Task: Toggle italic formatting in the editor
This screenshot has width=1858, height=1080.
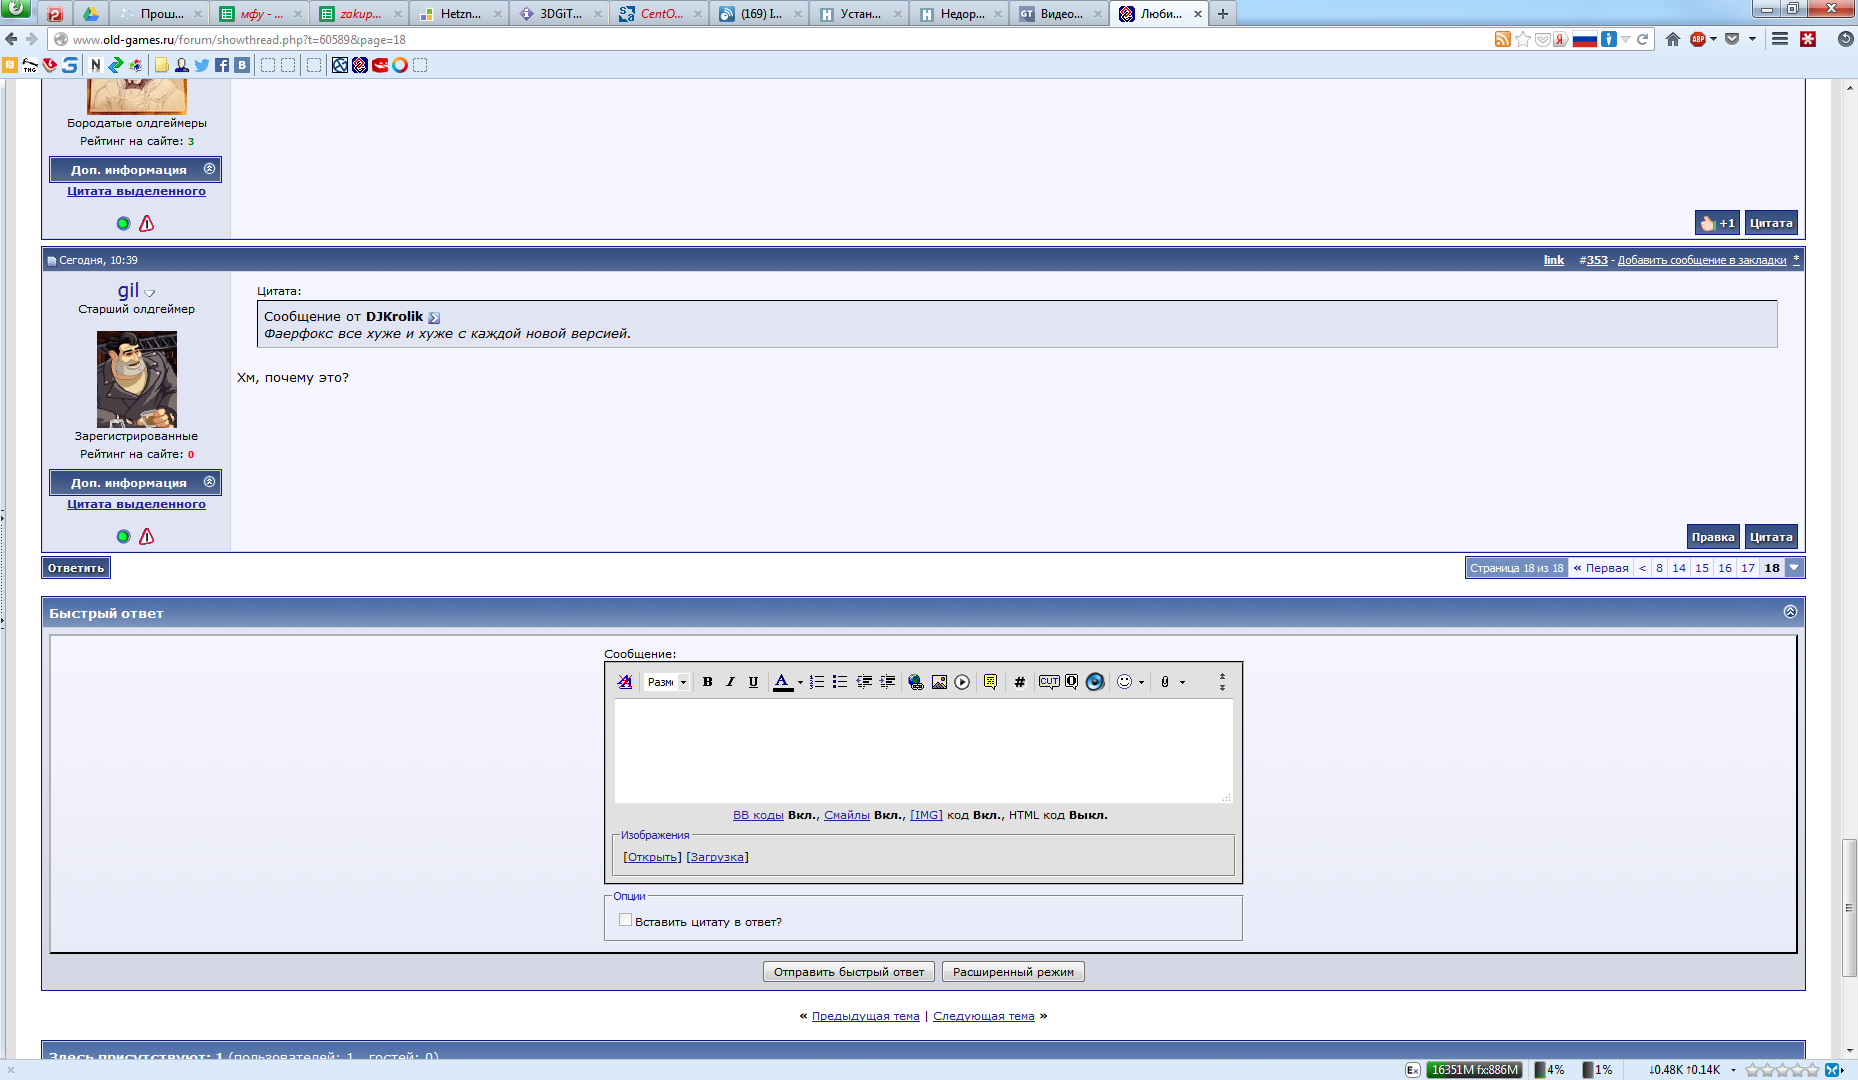Action: [730, 682]
